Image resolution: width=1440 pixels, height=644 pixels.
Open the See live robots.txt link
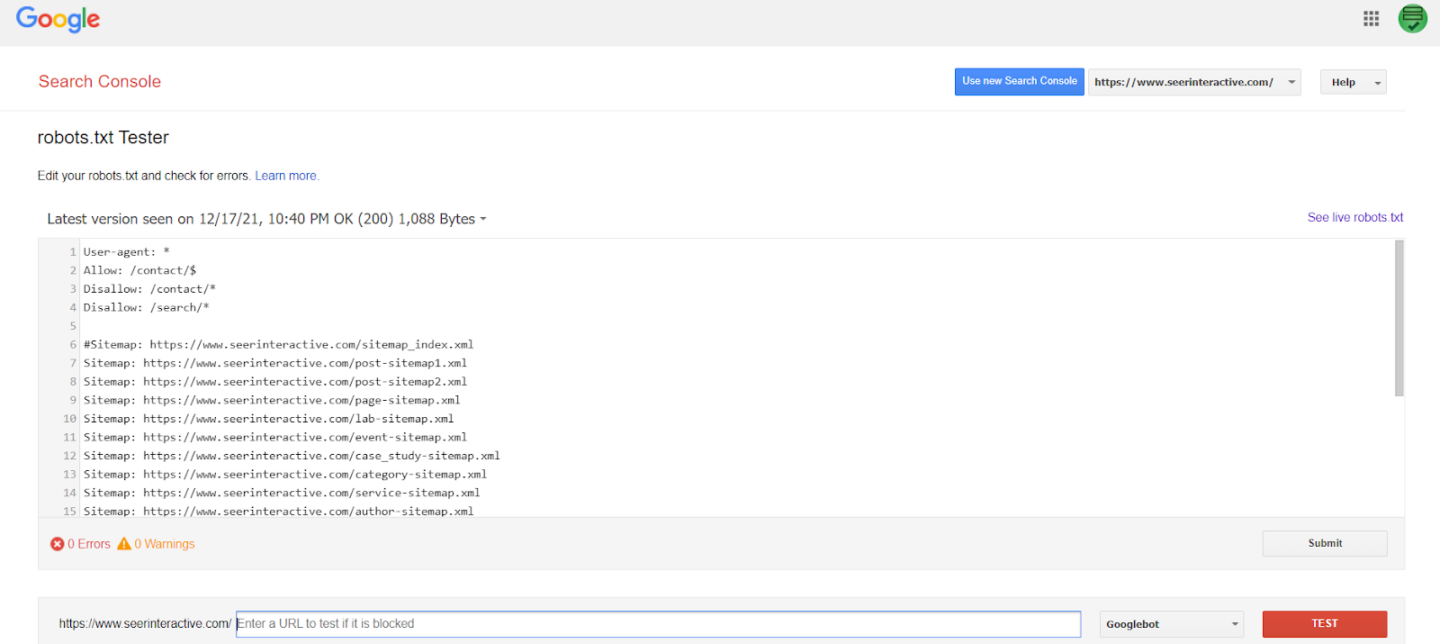1354,217
